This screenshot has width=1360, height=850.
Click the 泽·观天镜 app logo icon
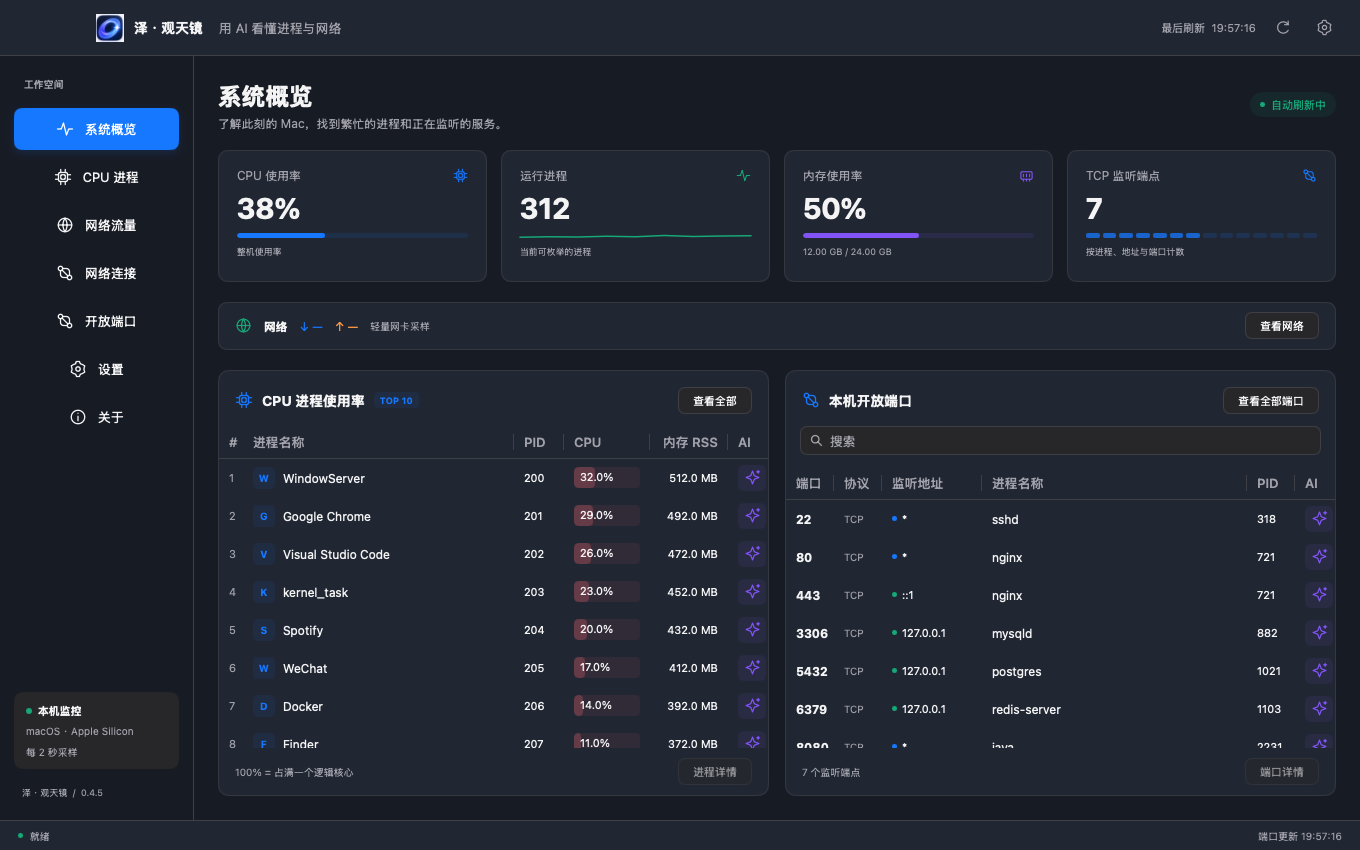(110, 28)
